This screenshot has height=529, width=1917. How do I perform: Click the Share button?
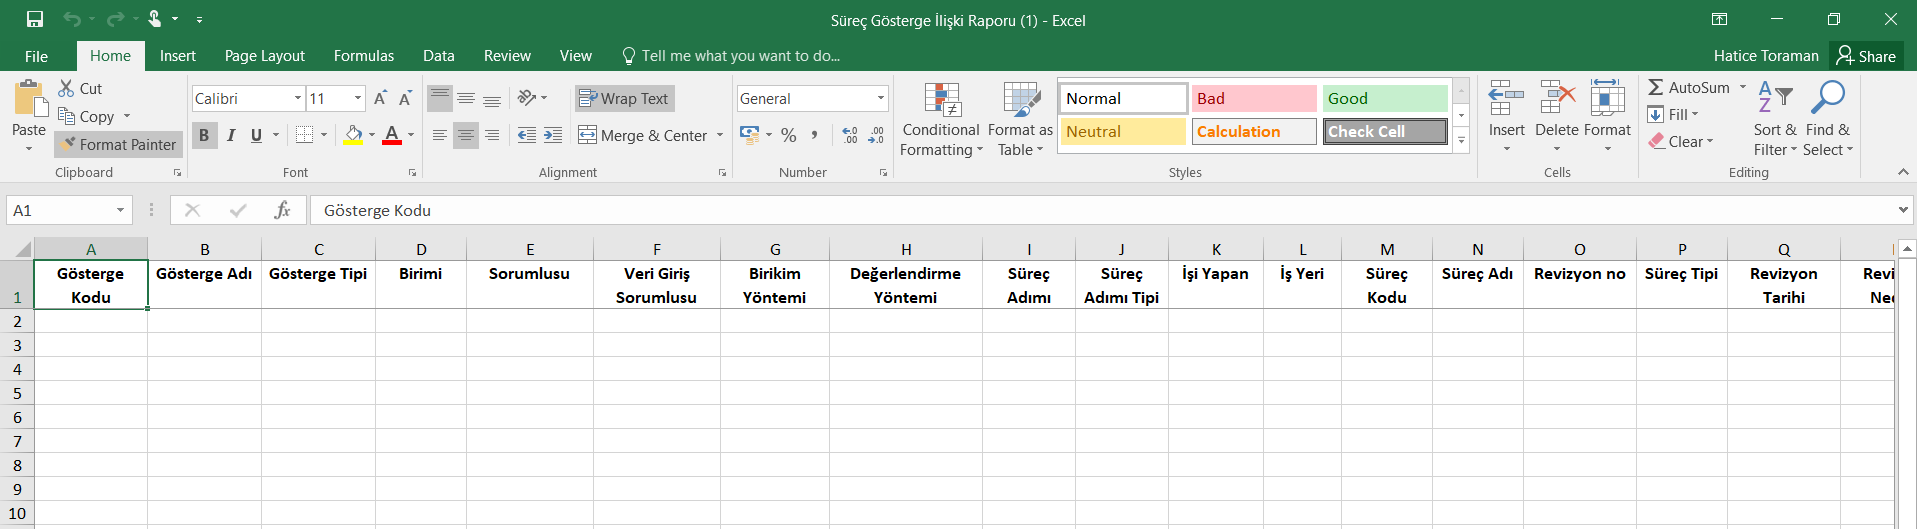pyautogui.click(x=1866, y=56)
